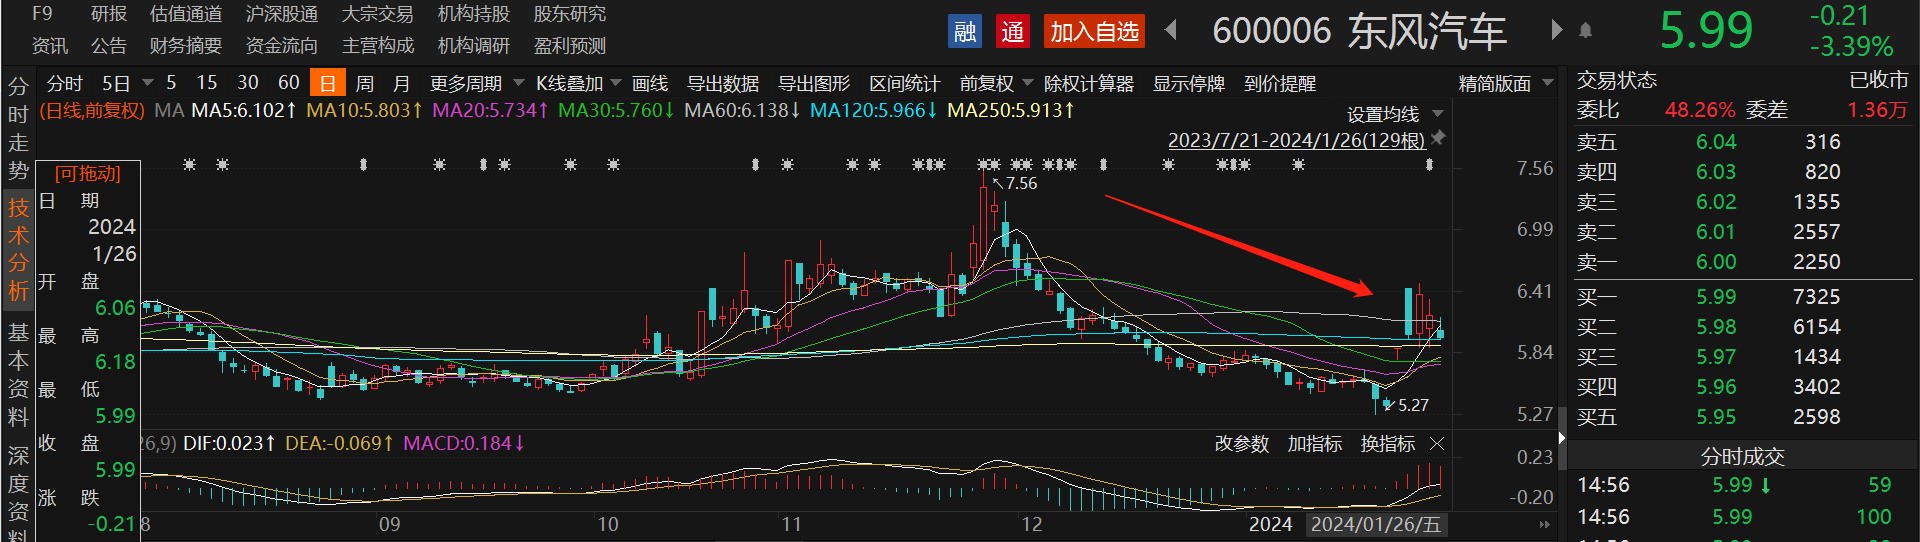
Task: Open 机构调研 menu item
Action: click(474, 46)
